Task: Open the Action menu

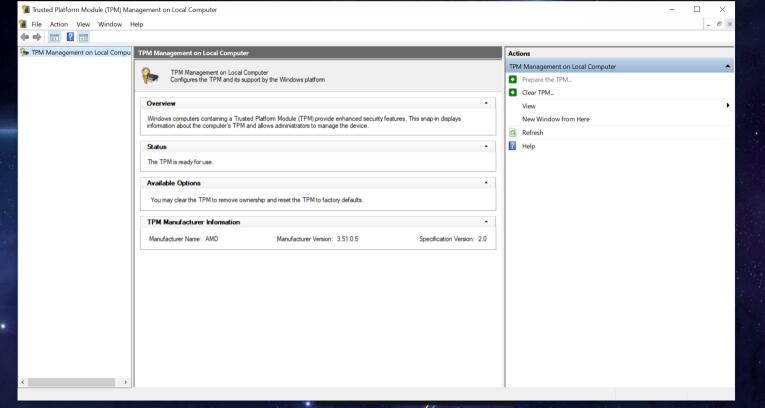Action: [x=59, y=24]
